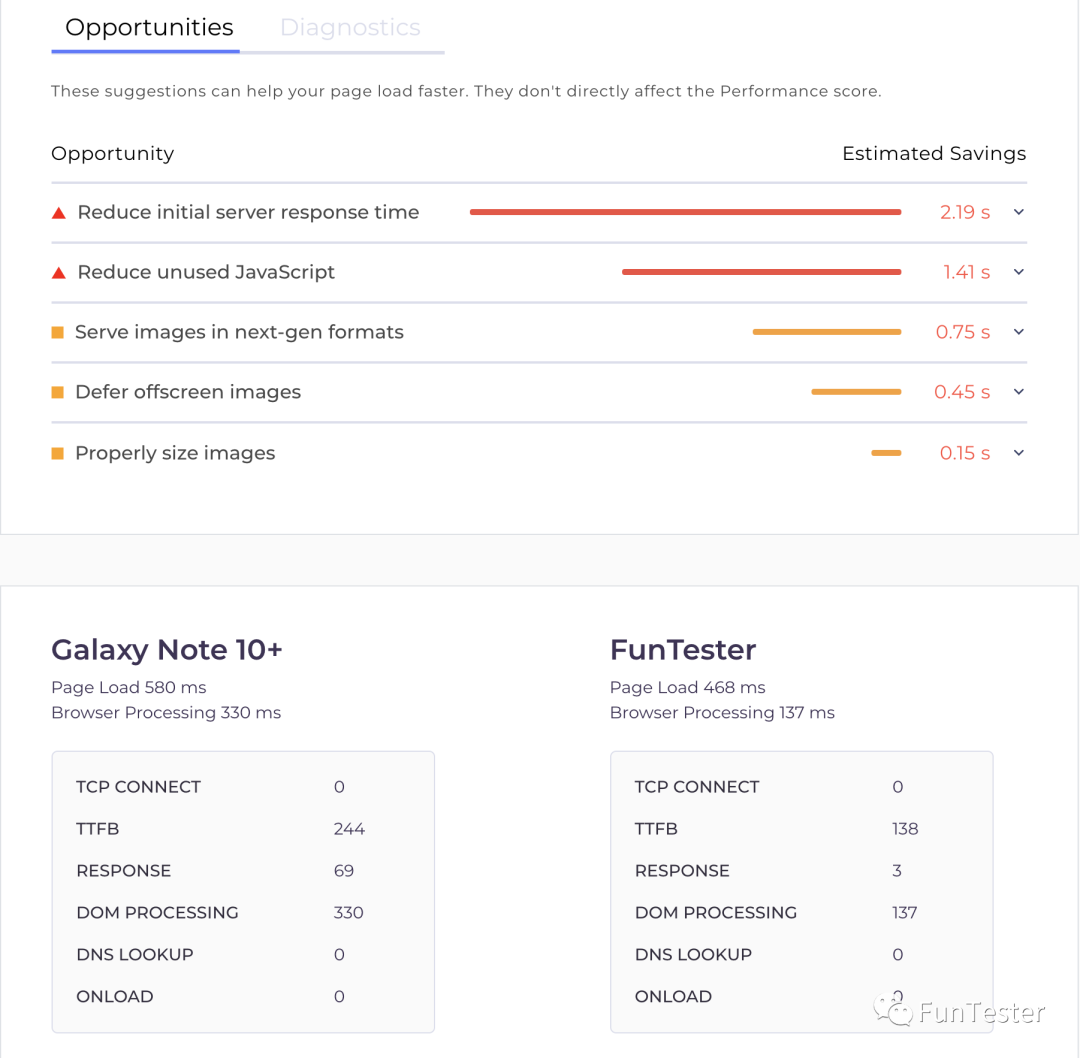Click red triangle beside Reduce initial server response
The image size is (1080, 1058).
coord(58,213)
